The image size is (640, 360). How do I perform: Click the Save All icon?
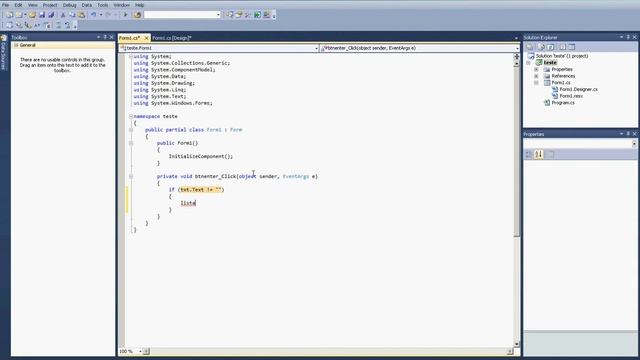click(x=51, y=15)
